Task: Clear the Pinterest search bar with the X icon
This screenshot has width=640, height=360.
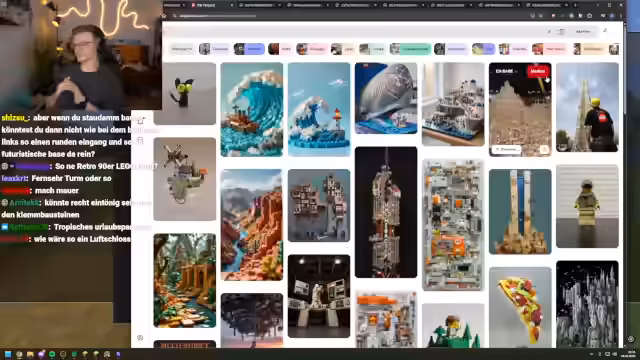Action: click(x=549, y=31)
